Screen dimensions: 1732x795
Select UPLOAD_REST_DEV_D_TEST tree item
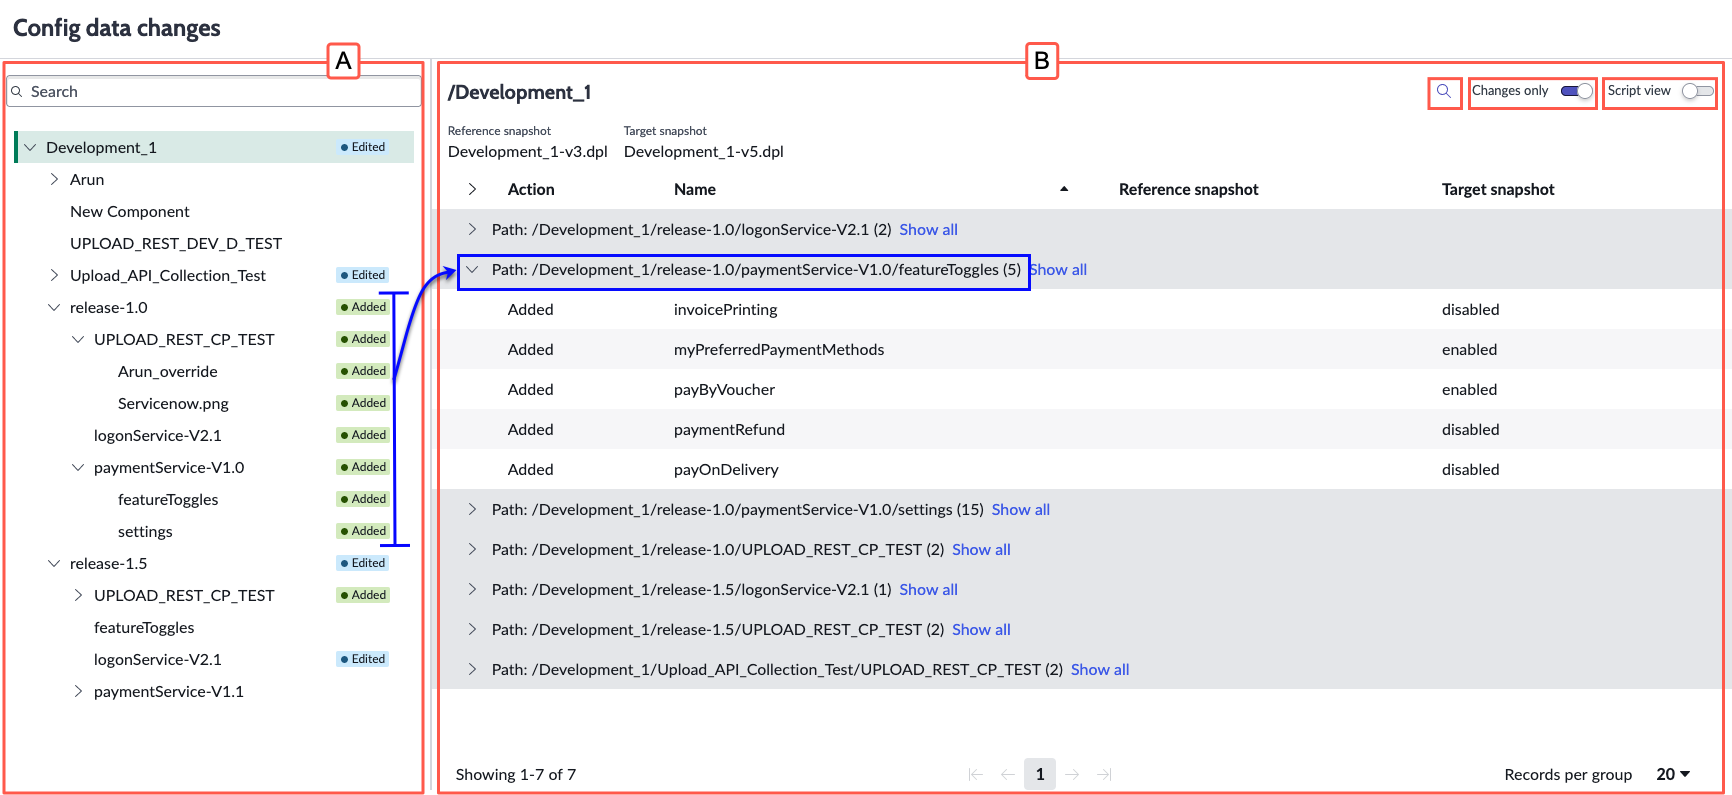coord(176,243)
